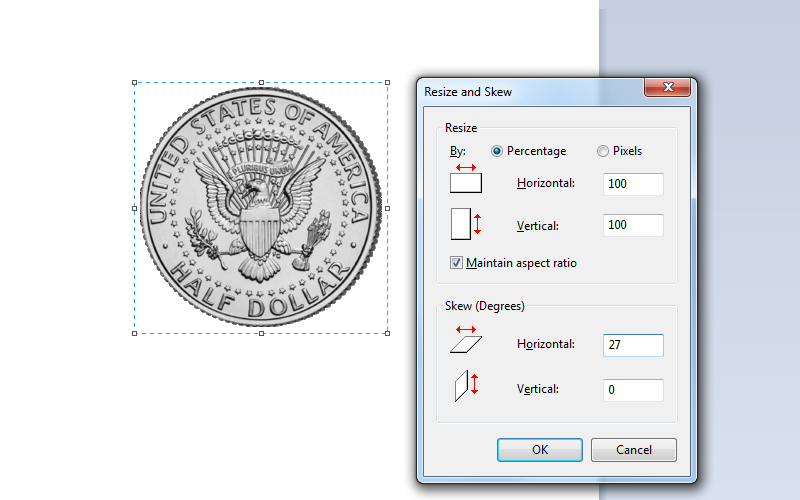
Task: Select the Skew Vertical degrees field
Action: point(633,390)
